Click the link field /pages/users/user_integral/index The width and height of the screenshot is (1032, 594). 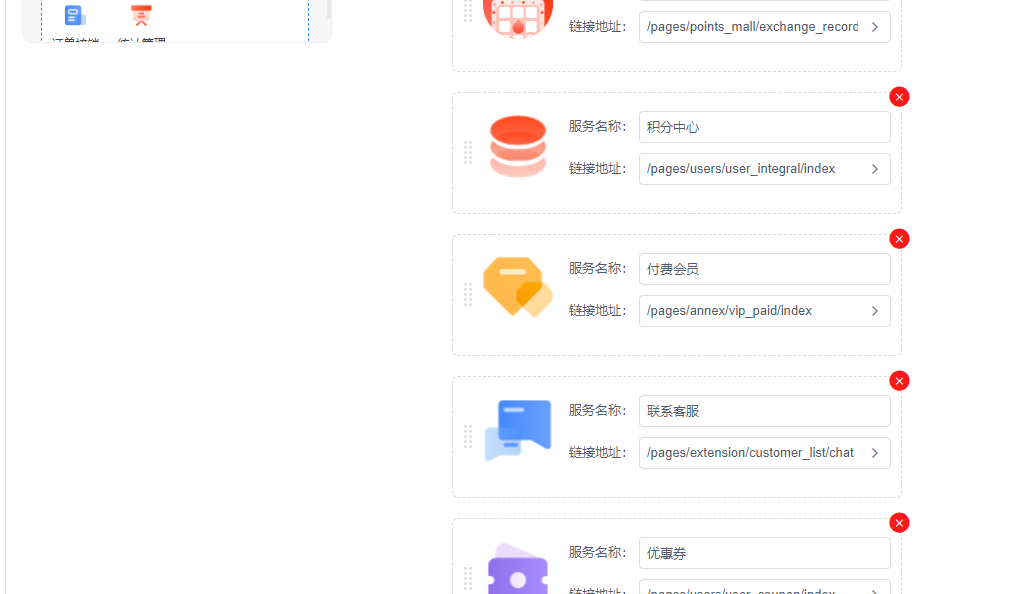click(x=764, y=169)
